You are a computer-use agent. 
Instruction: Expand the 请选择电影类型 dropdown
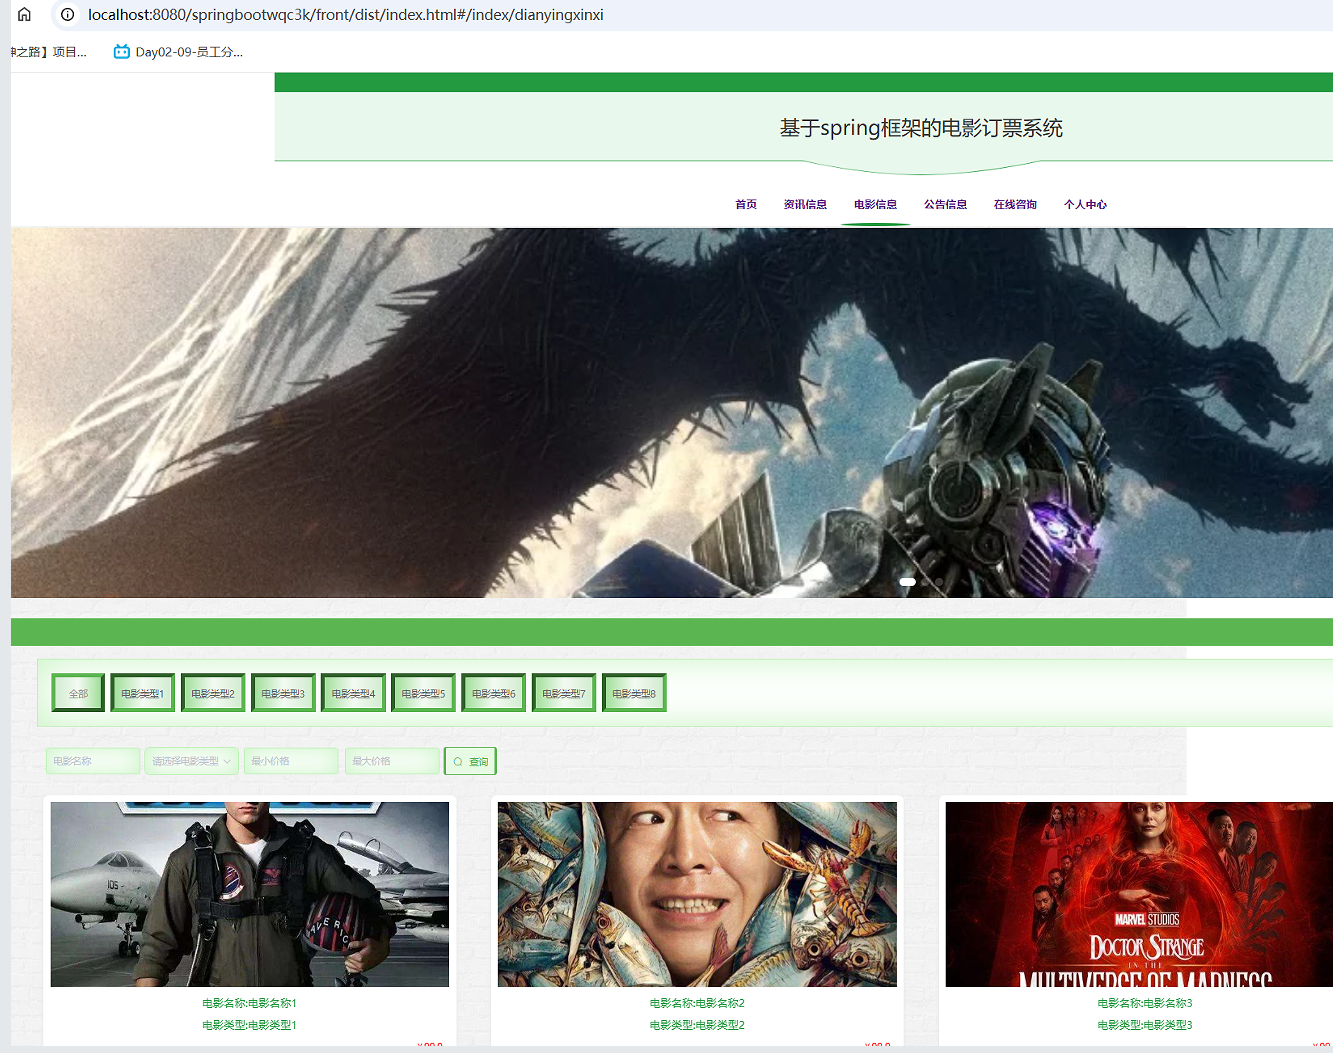click(191, 761)
